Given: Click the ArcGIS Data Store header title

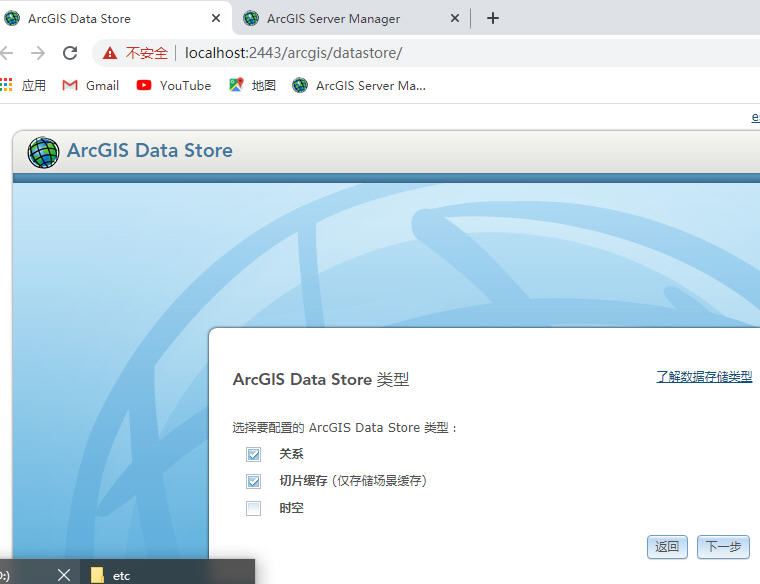Looking at the screenshot, I should pyautogui.click(x=150, y=150).
